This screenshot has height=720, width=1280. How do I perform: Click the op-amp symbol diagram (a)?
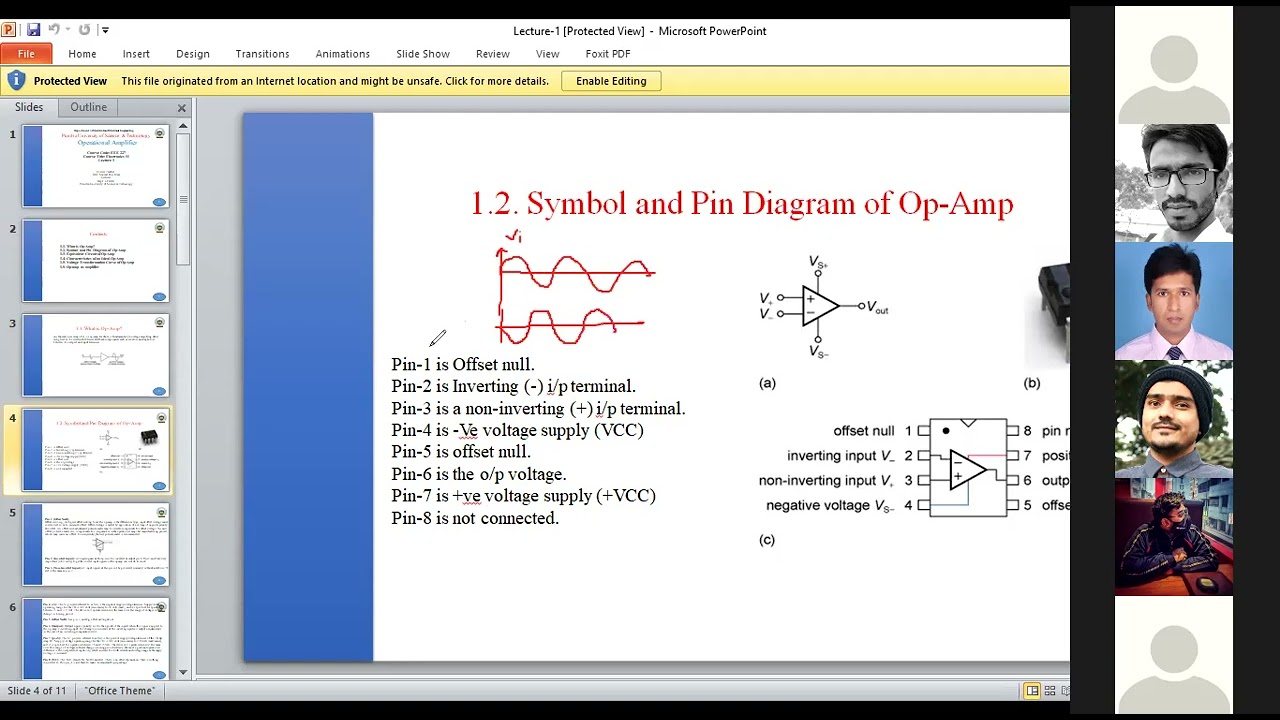(823, 307)
